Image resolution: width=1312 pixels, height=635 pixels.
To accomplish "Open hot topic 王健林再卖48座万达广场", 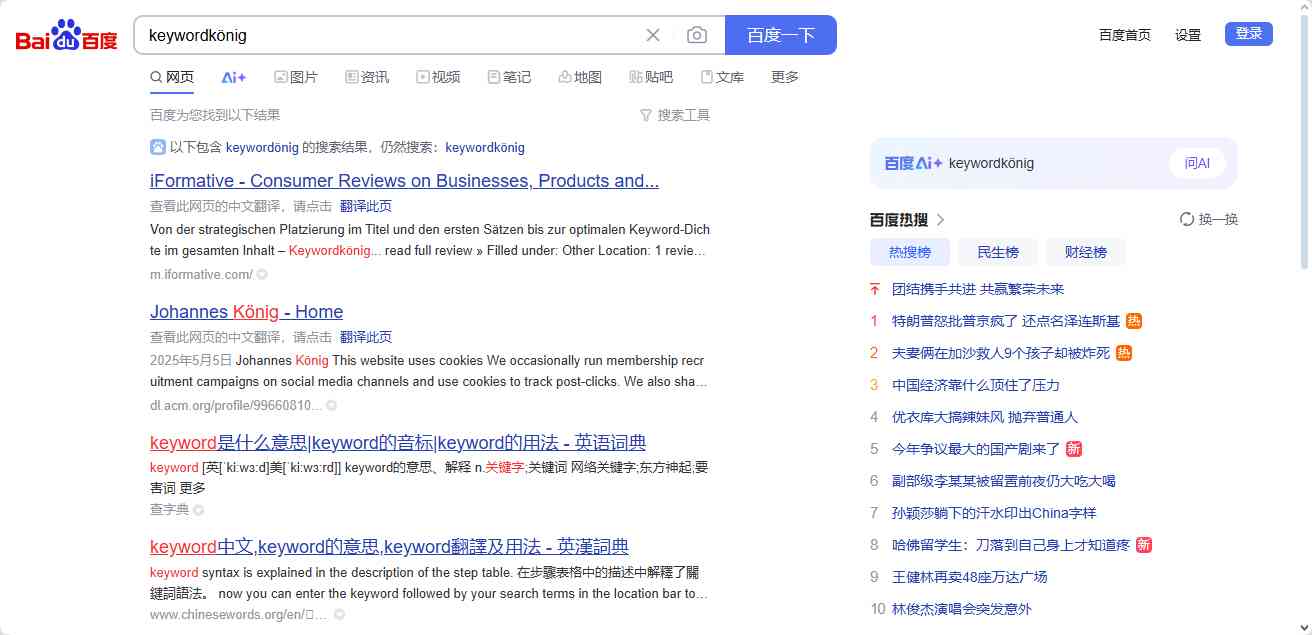I will 970,577.
